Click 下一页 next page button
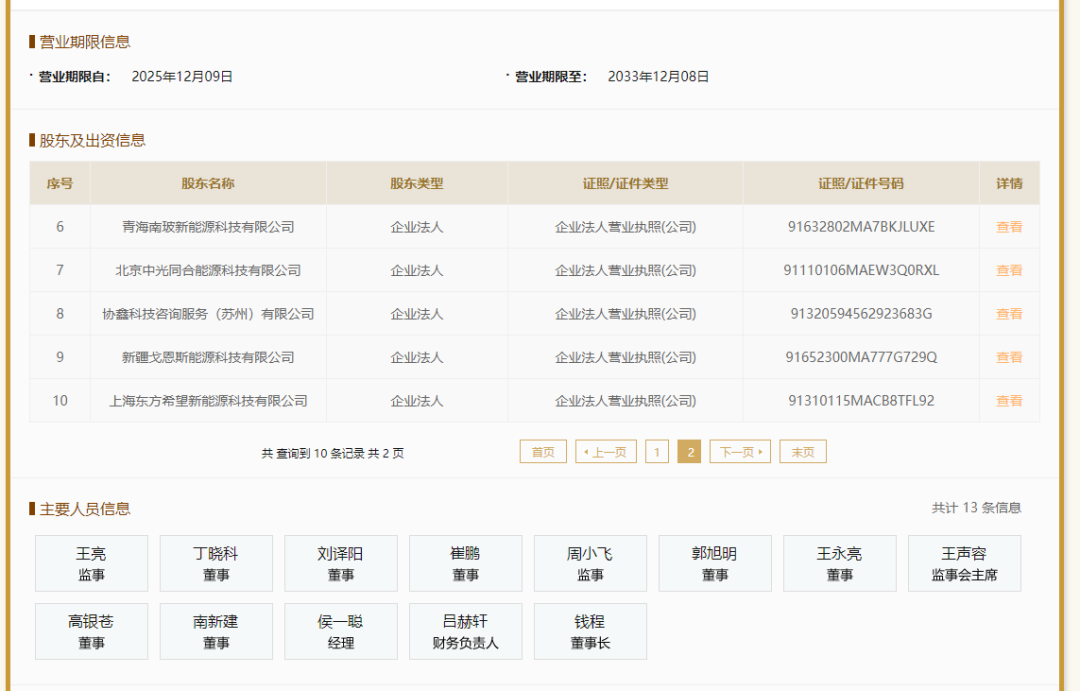 point(740,452)
